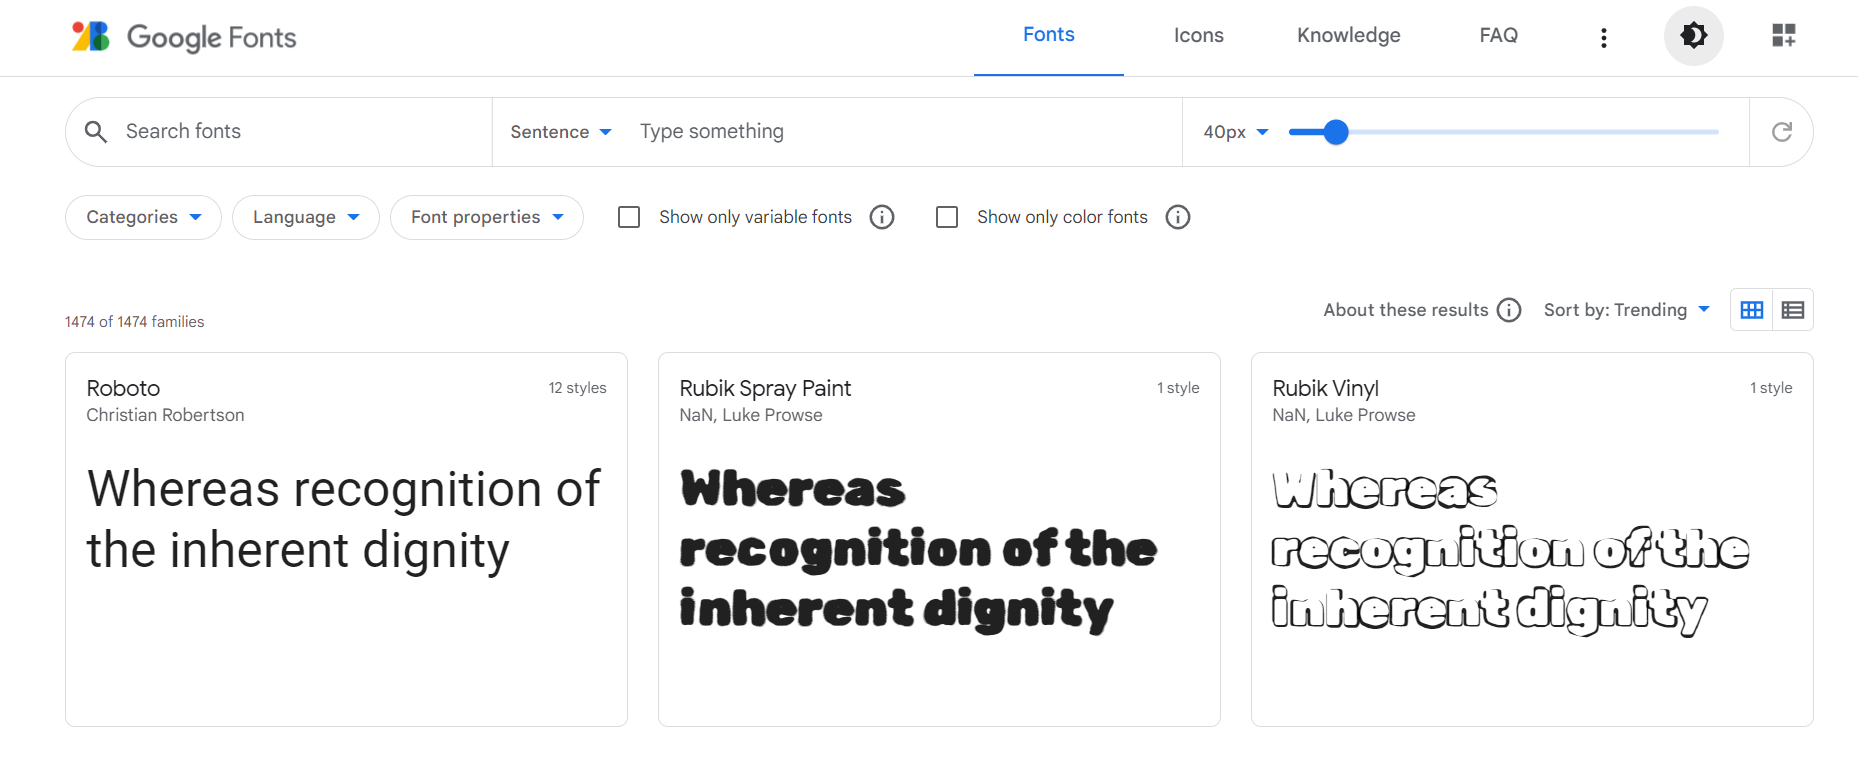Switch to grid view layout
Viewport: 1858px width, 757px height.
[1751, 310]
